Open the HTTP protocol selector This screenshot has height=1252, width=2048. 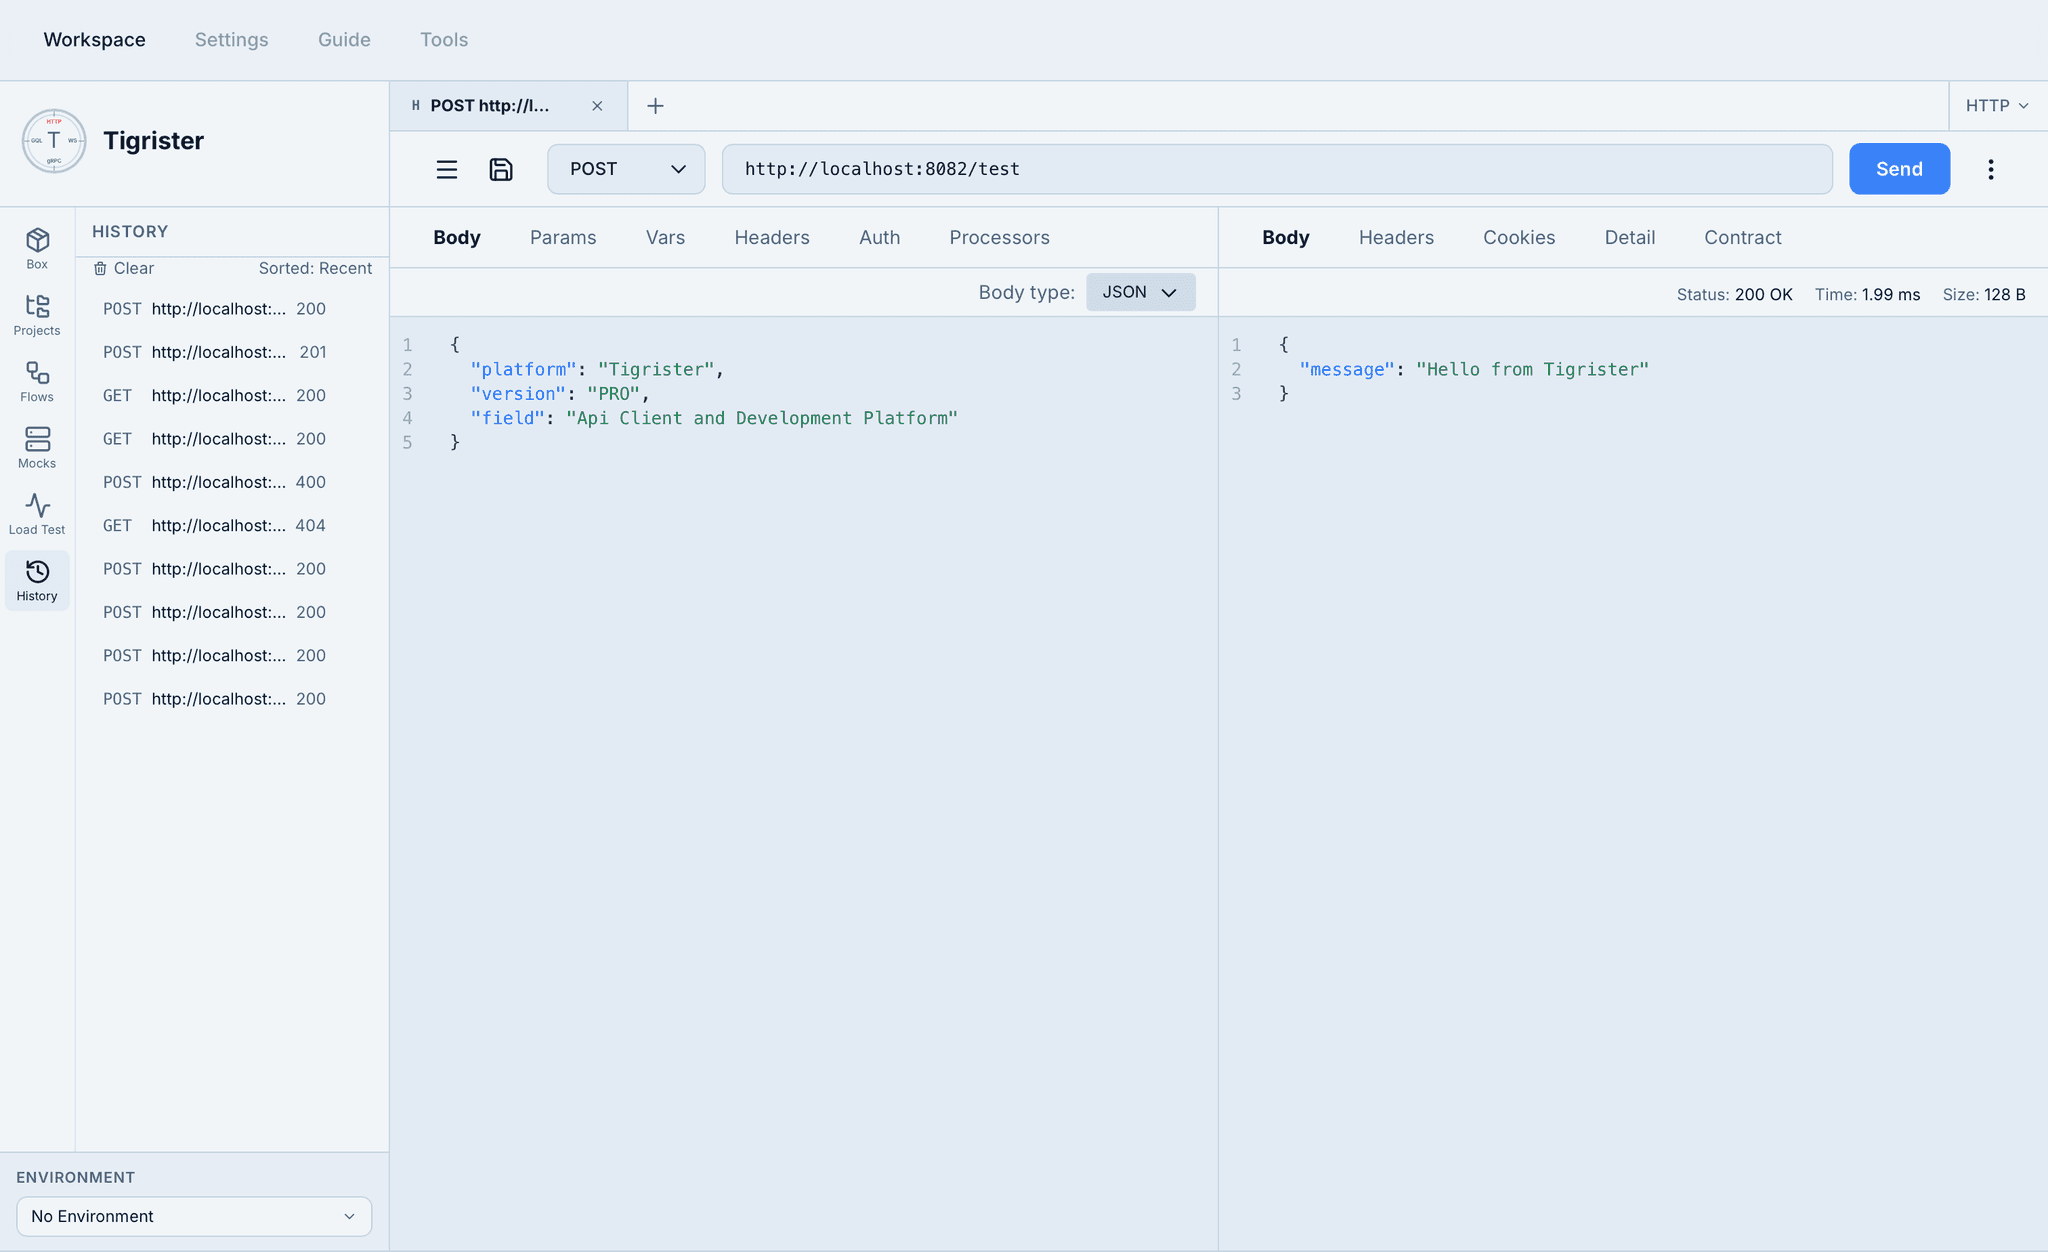[x=1996, y=105]
